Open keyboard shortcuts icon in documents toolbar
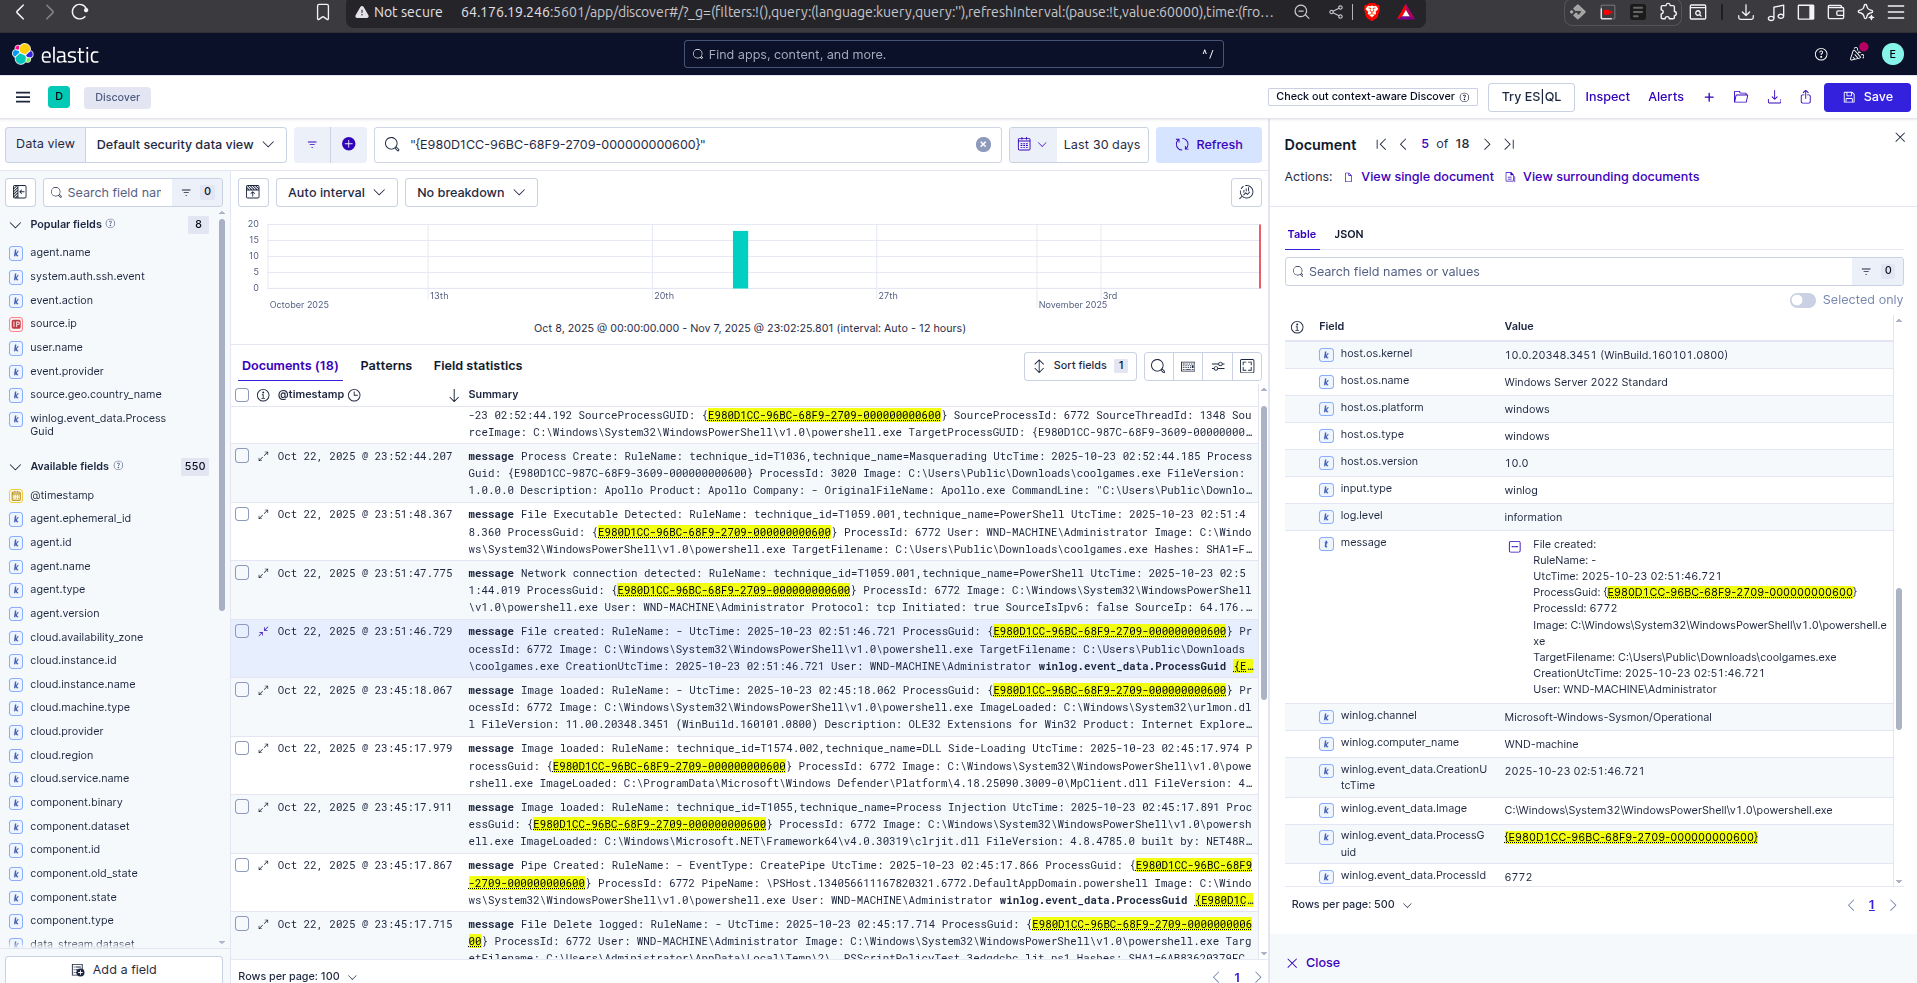This screenshot has height=983, width=1917. point(1188,366)
